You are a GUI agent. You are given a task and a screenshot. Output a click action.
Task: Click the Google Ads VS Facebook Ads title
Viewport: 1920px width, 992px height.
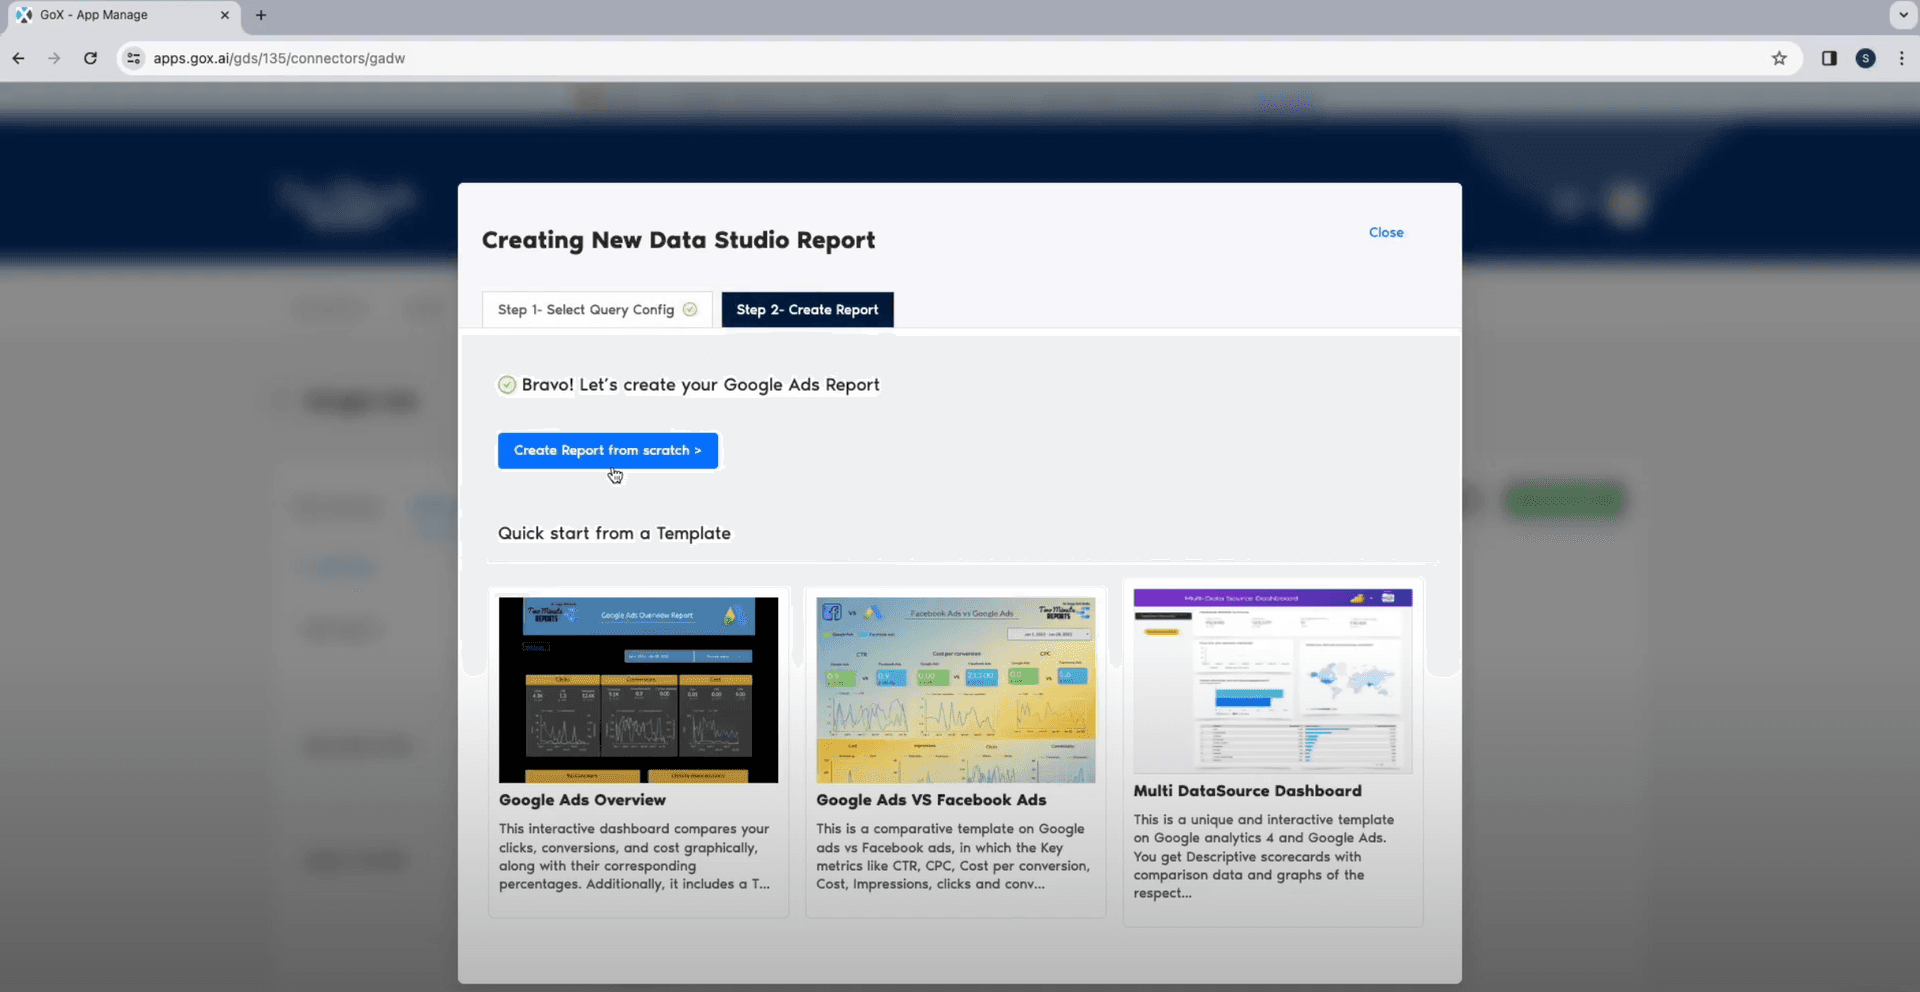(931, 800)
